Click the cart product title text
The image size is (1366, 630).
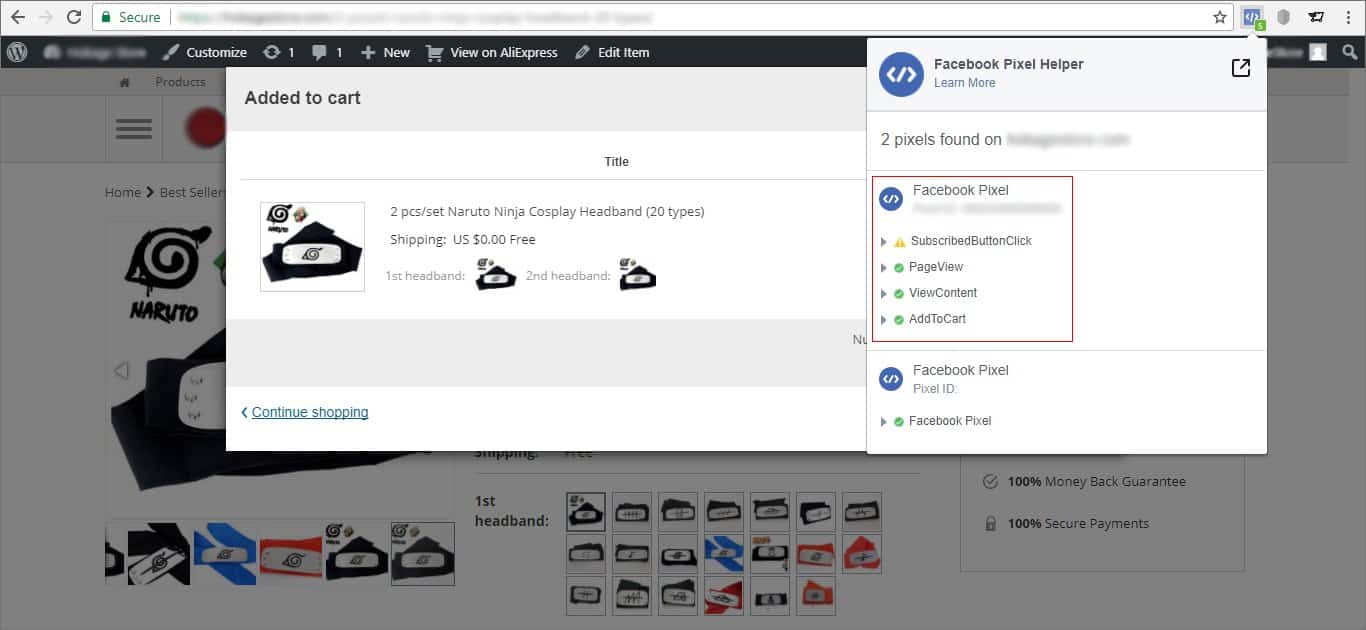(x=547, y=211)
